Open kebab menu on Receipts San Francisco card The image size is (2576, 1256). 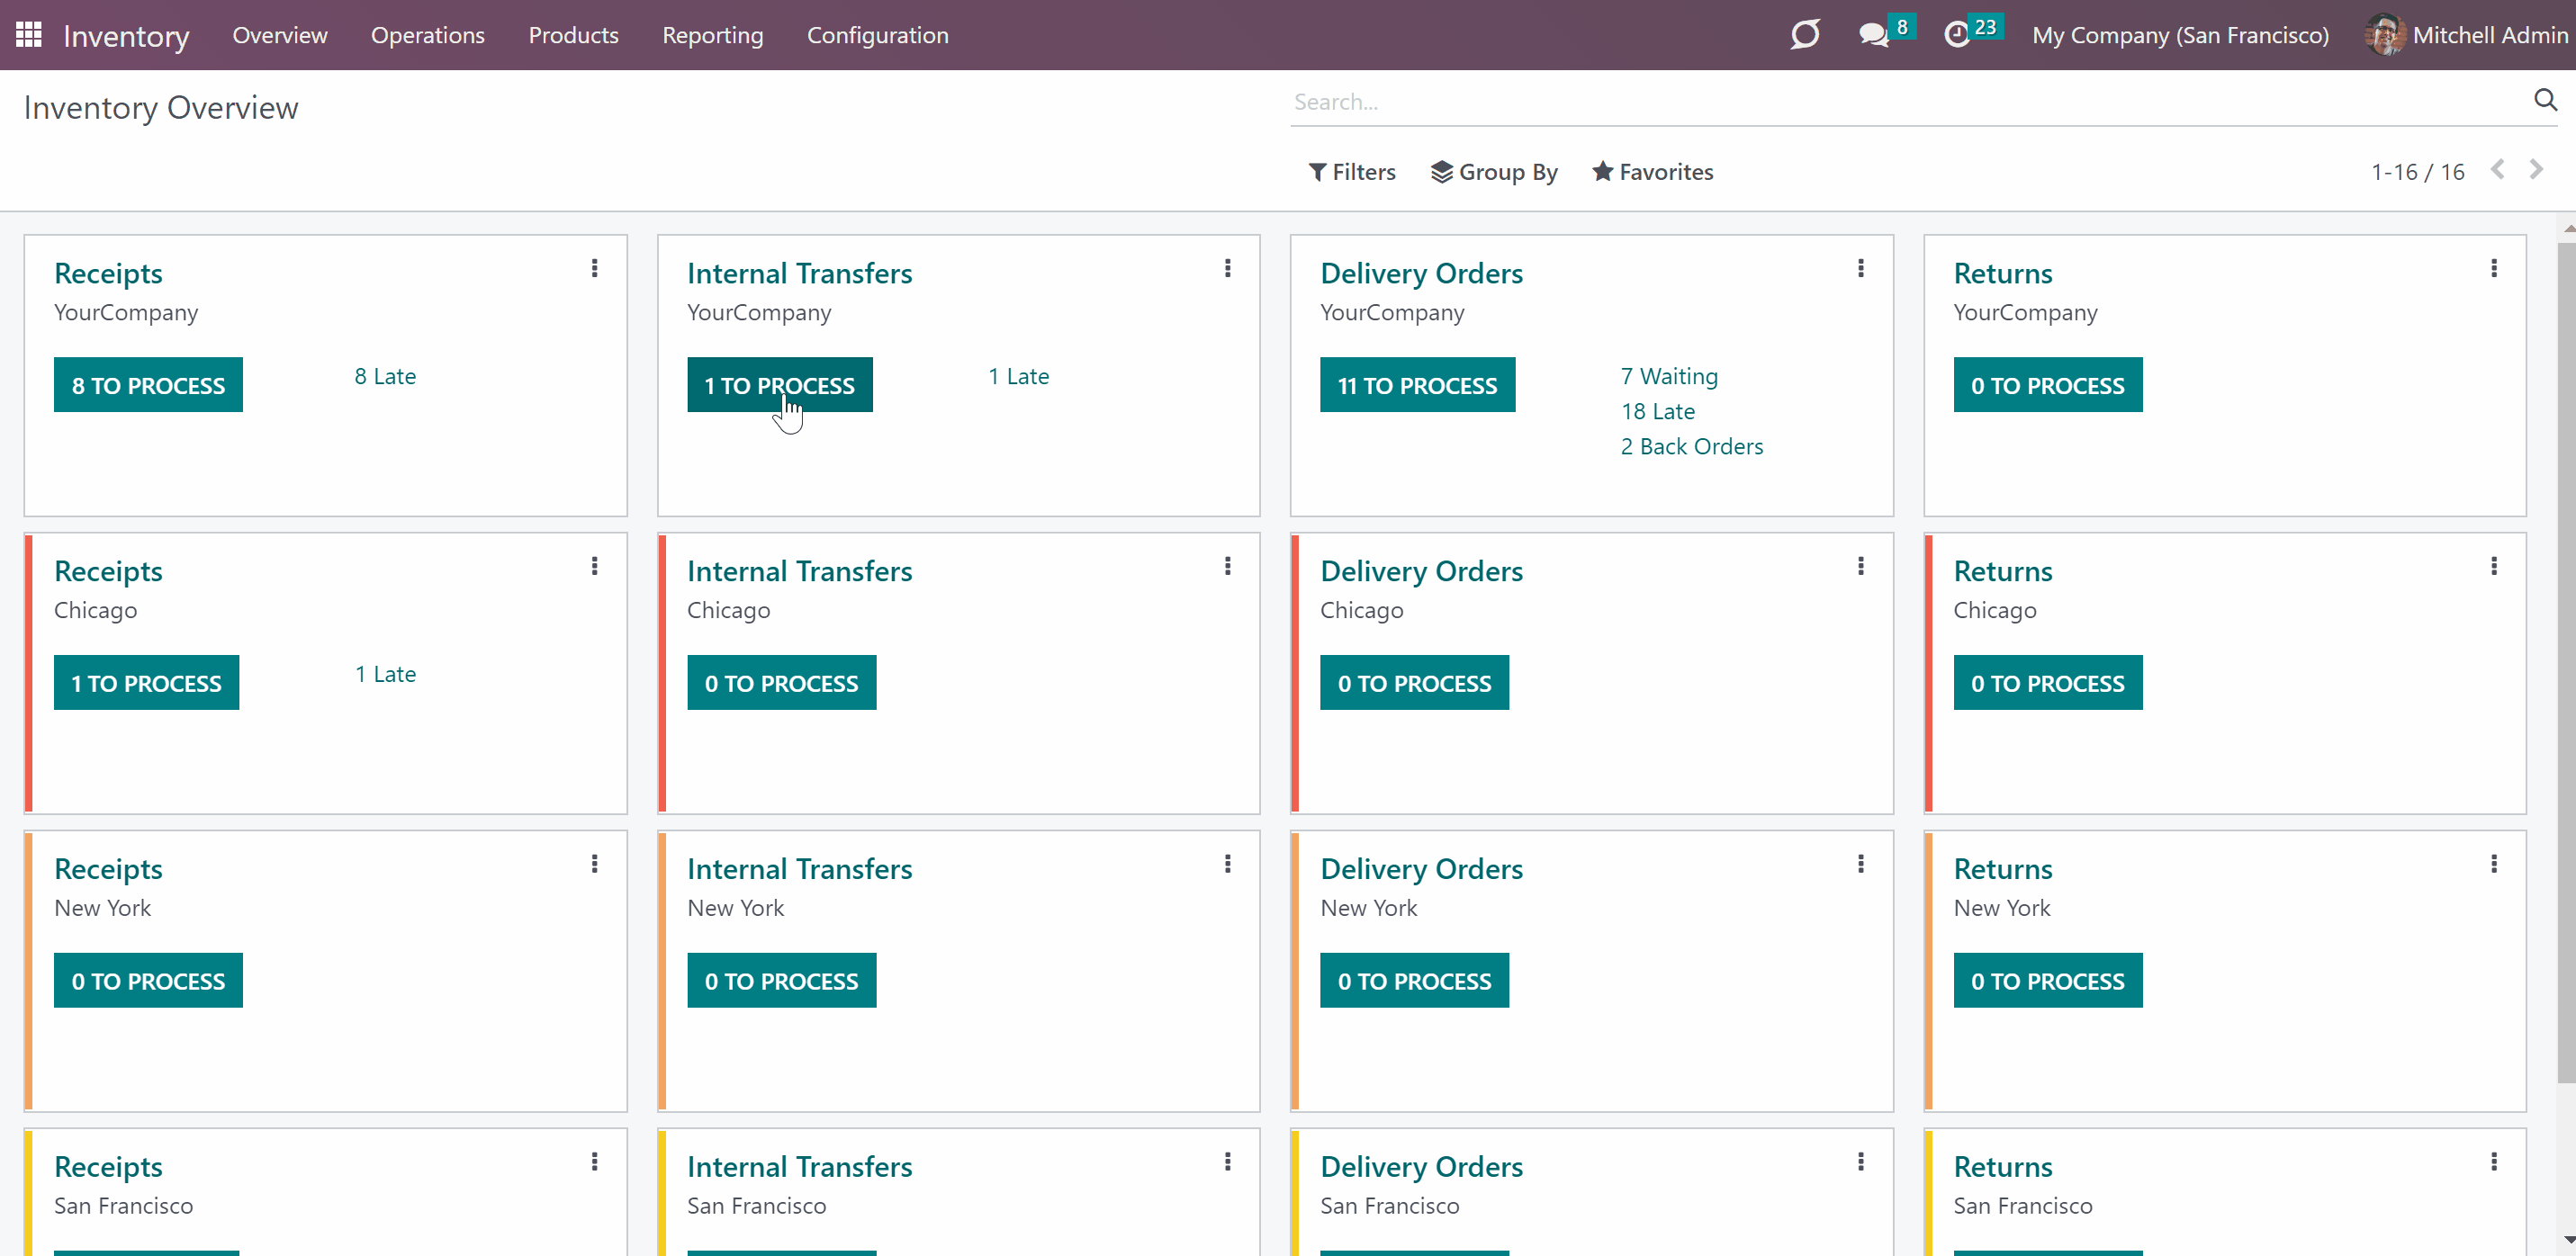595,1162
